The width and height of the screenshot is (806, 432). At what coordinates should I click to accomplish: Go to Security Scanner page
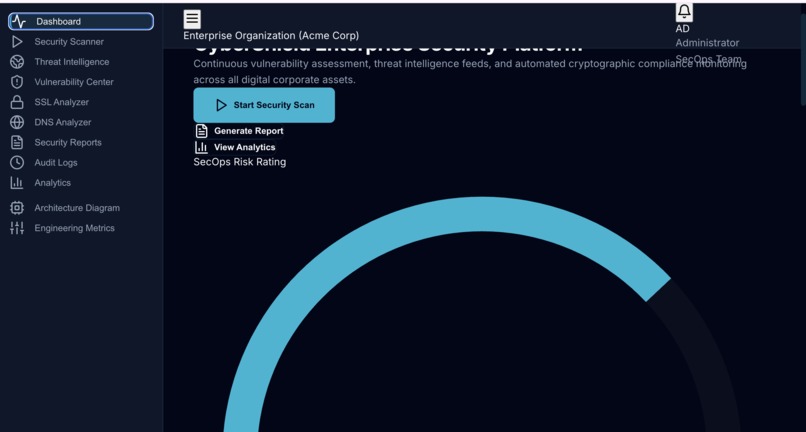[x=81, y=42]
